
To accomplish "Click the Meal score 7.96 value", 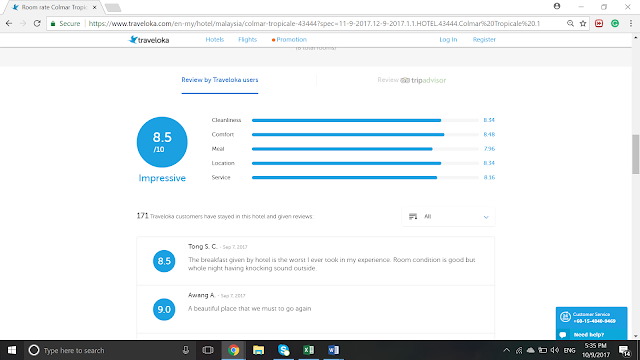I will (489, 149).
